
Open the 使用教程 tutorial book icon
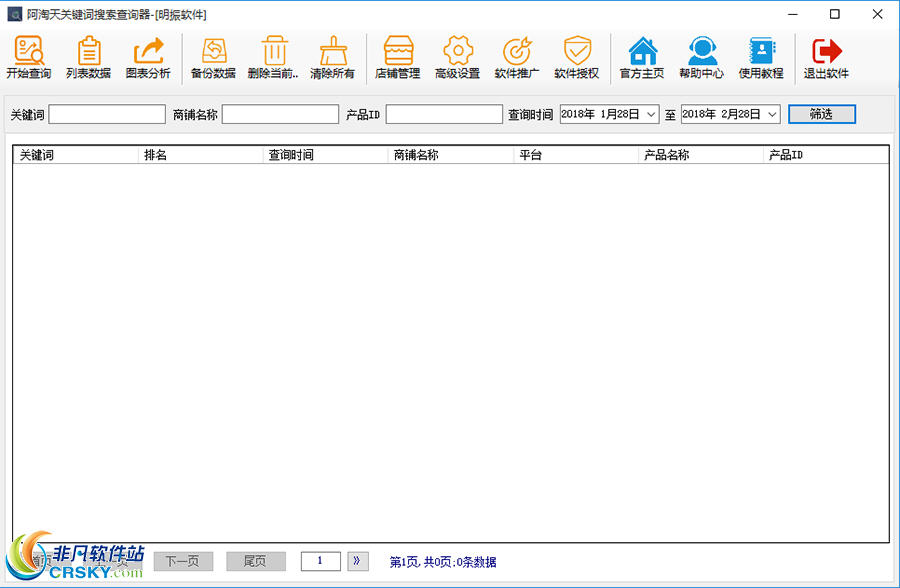(x=762, y=57)
